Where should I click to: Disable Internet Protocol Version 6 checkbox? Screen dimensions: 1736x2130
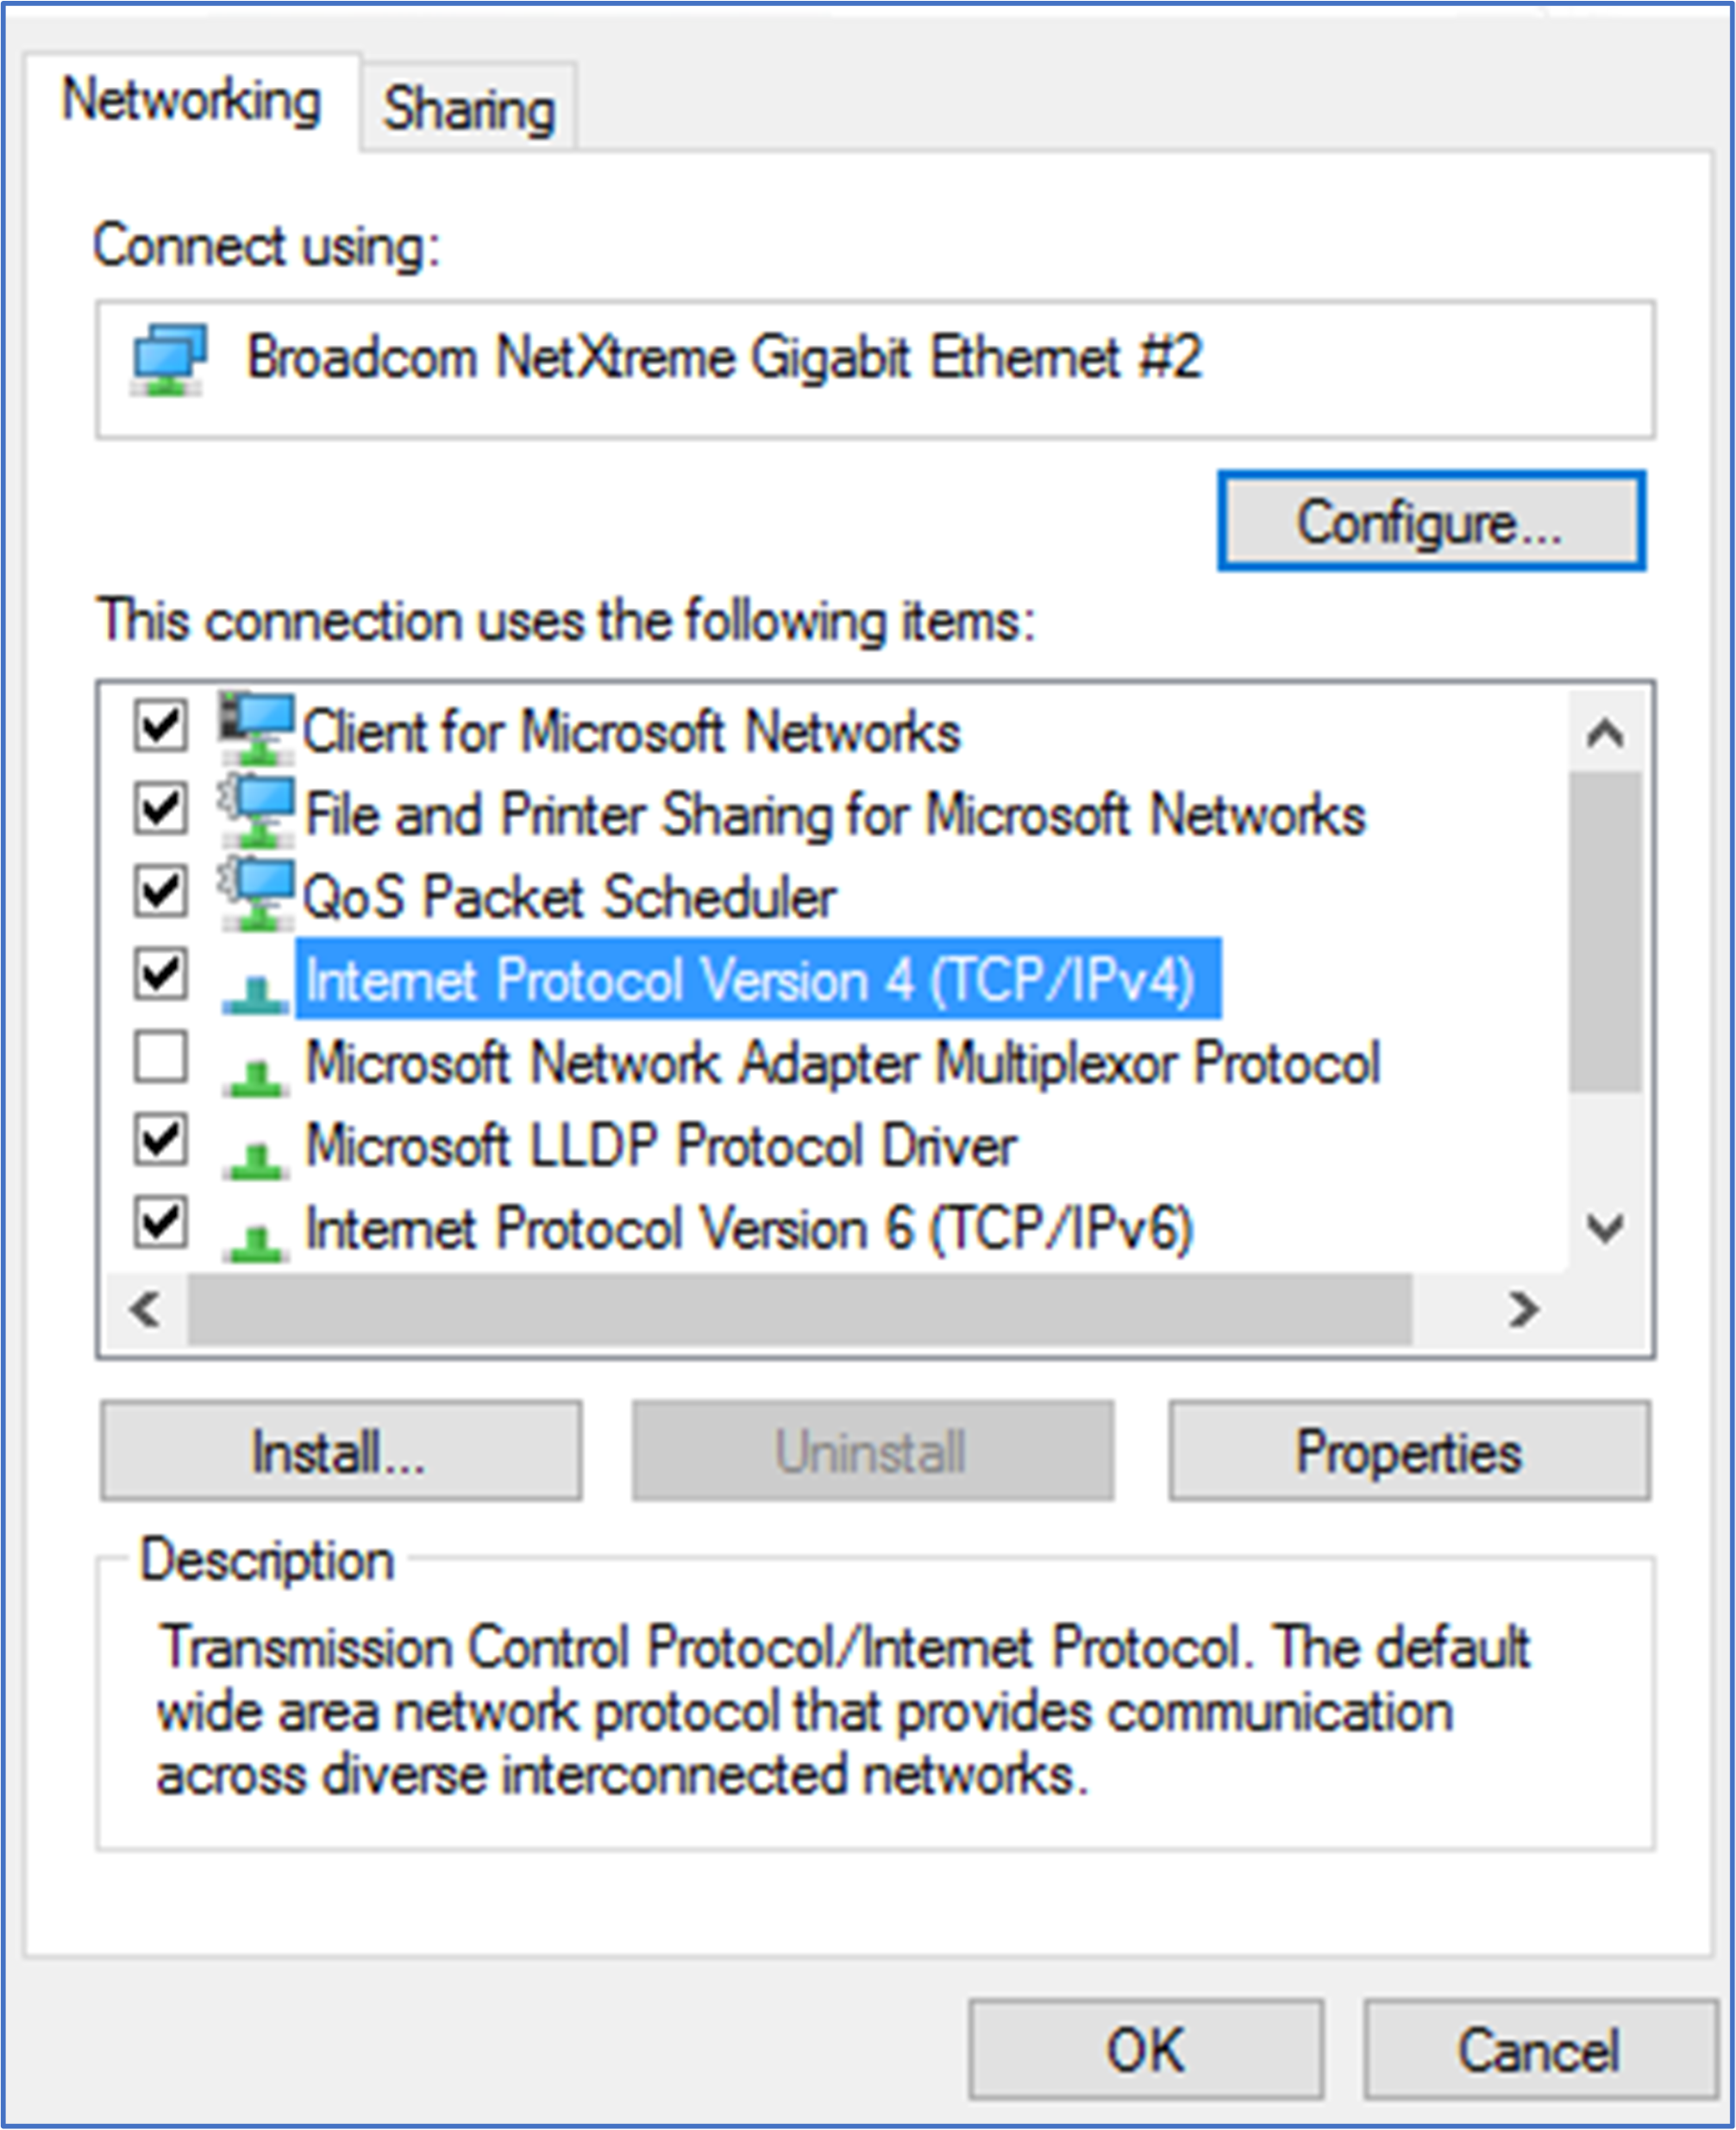click(x=160, y=1223)
